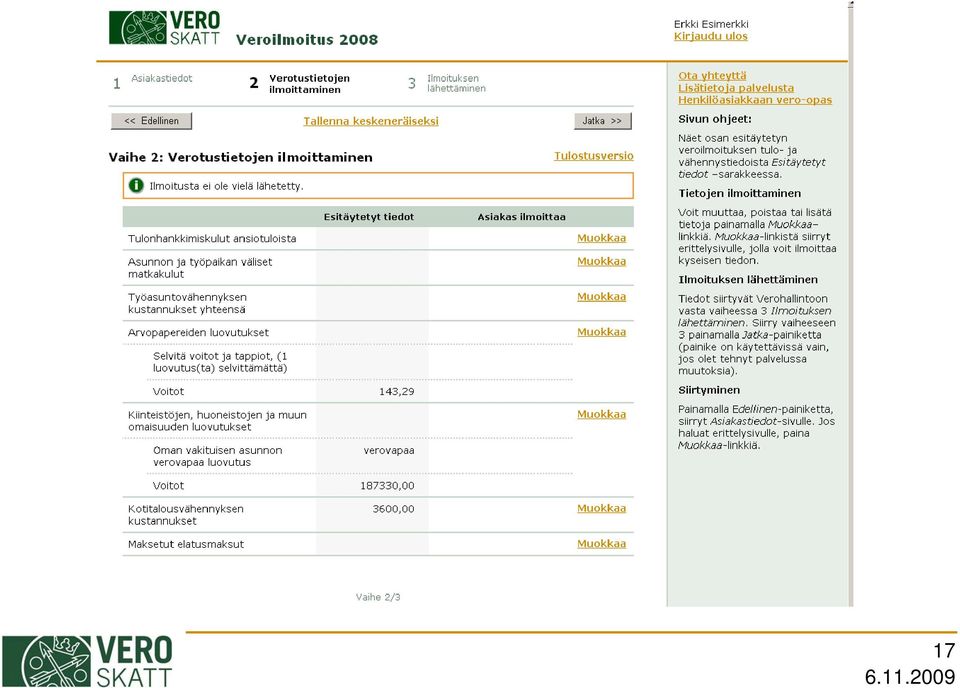Click the value 3600,00

[x=393, y=509]
